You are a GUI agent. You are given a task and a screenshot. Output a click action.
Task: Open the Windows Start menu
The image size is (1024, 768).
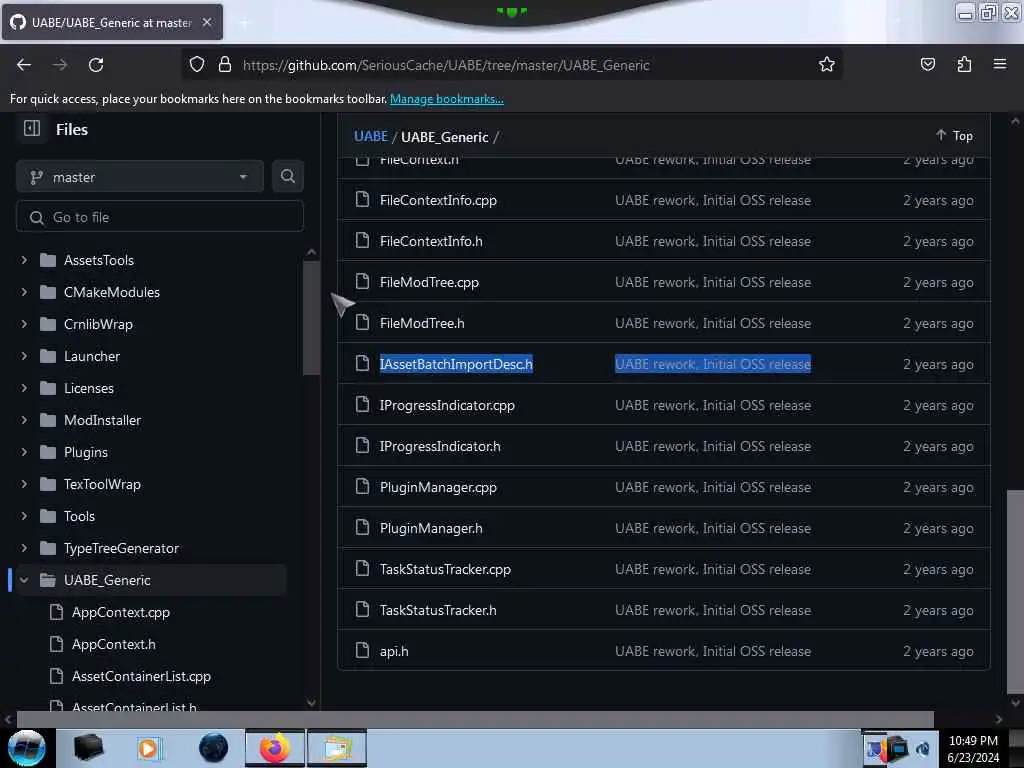coord(26,748)
